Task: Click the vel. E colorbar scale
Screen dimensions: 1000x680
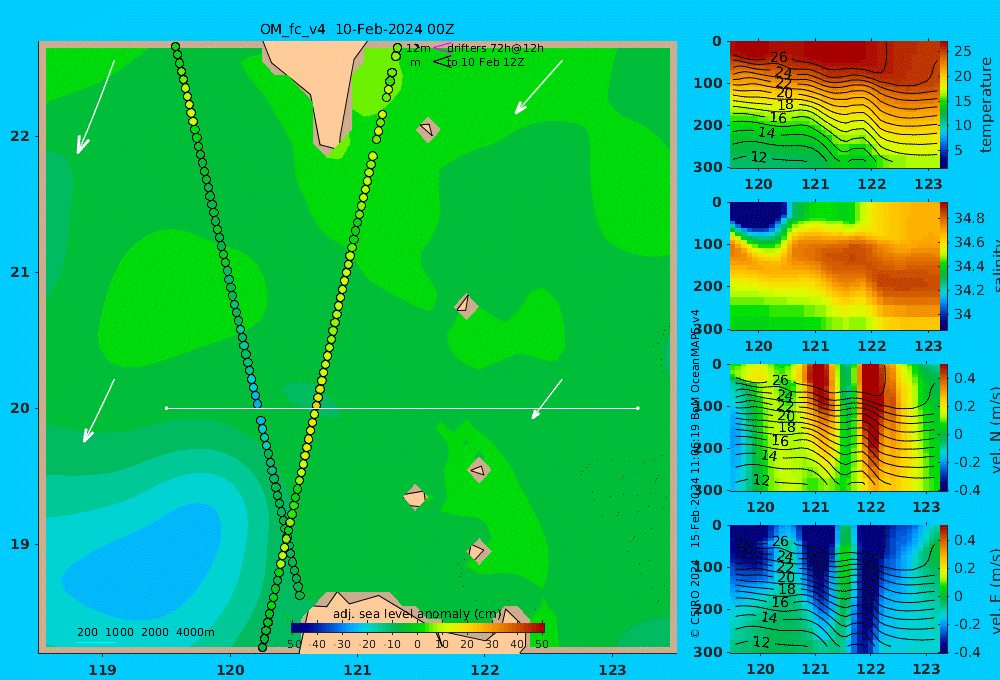Action: [944, 589]
